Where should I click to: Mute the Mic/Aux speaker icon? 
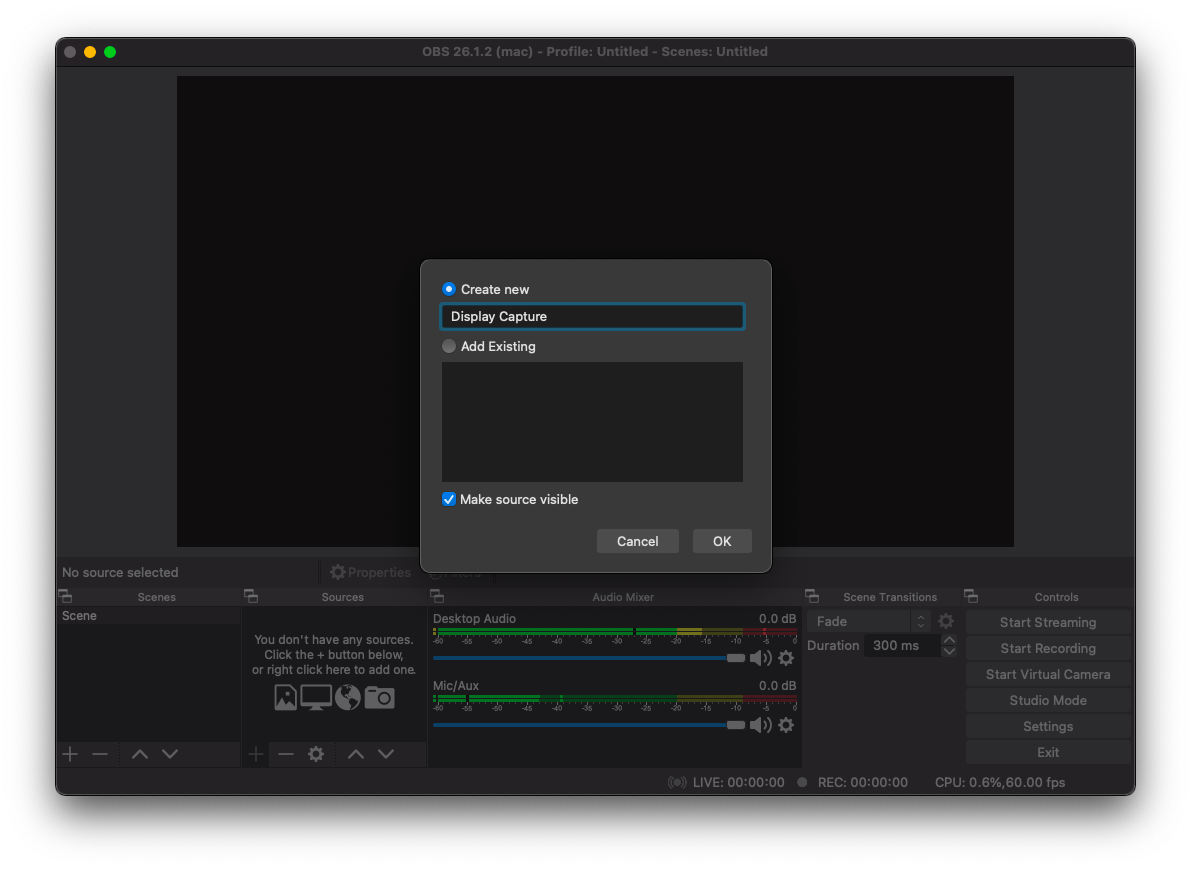coord(760,725)
